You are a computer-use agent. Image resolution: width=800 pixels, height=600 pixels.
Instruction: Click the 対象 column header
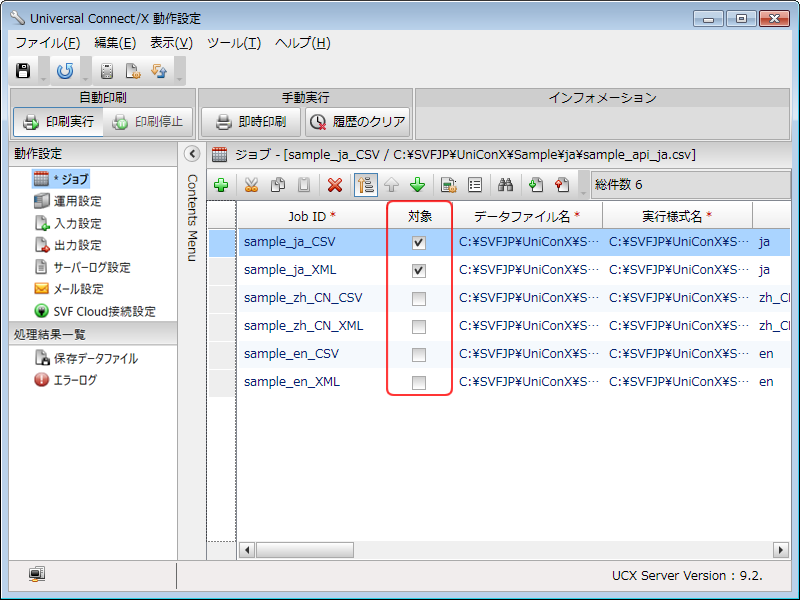[x=419, y=216]
